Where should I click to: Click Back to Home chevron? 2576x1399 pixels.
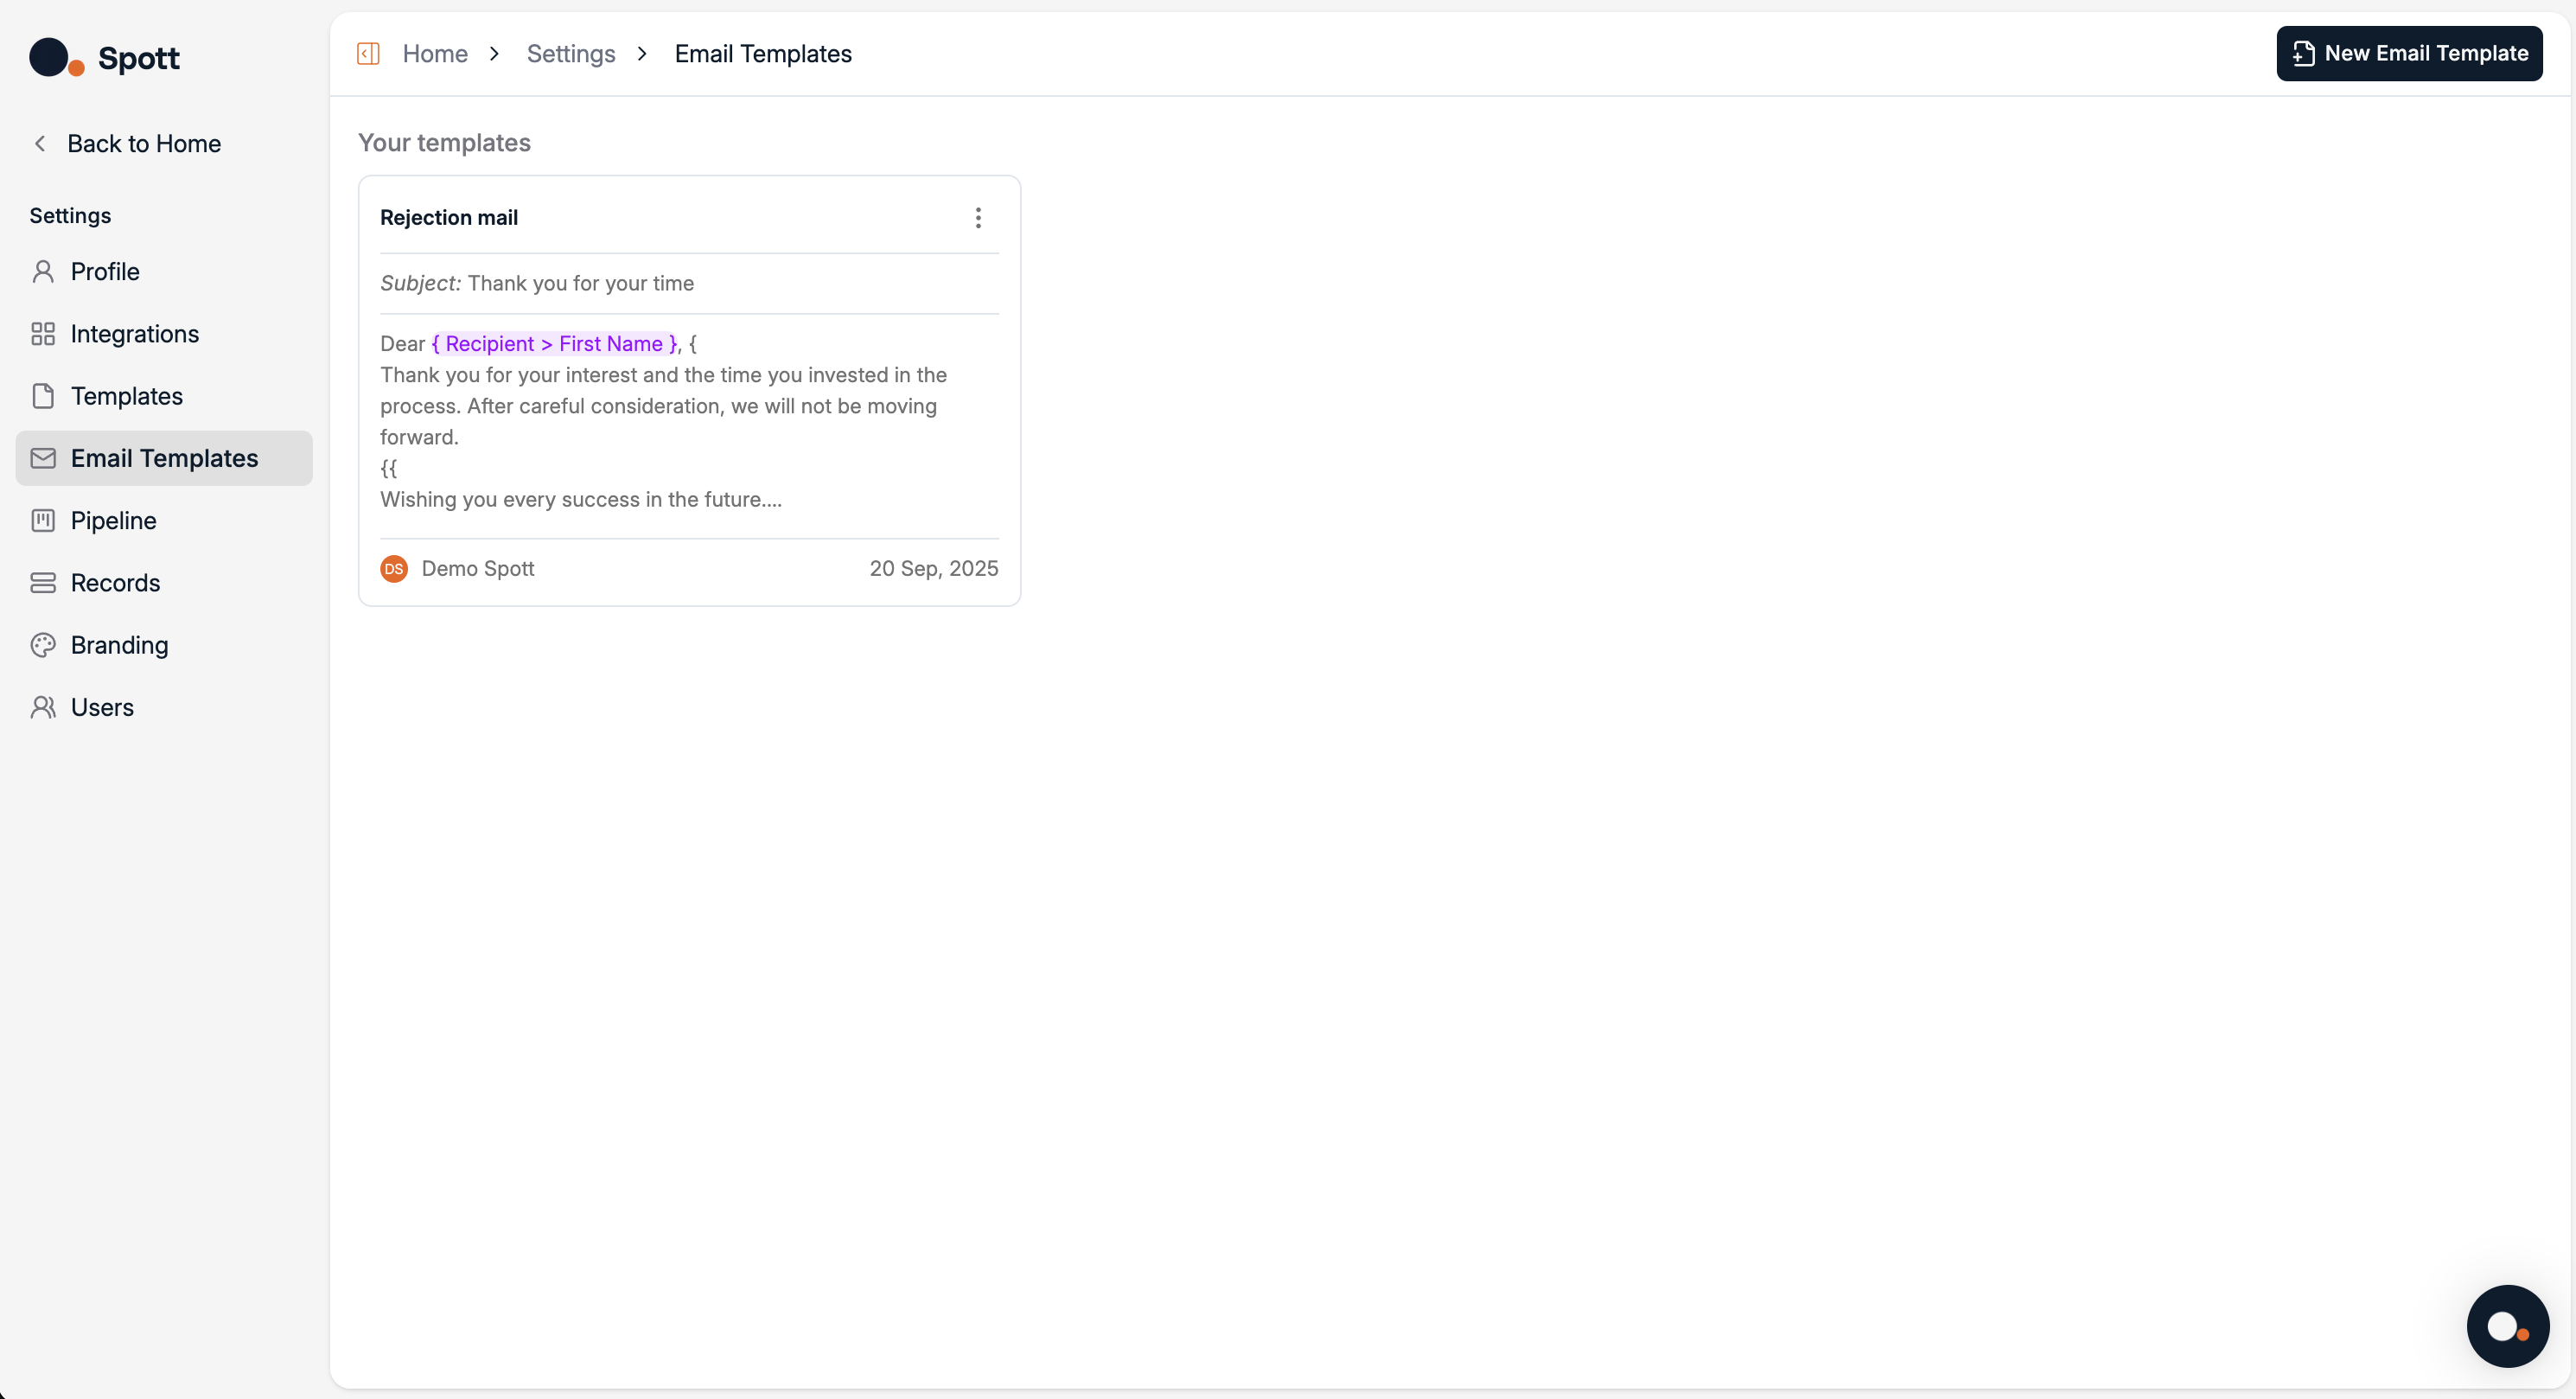pyautogui.click(x=40, y=144)
